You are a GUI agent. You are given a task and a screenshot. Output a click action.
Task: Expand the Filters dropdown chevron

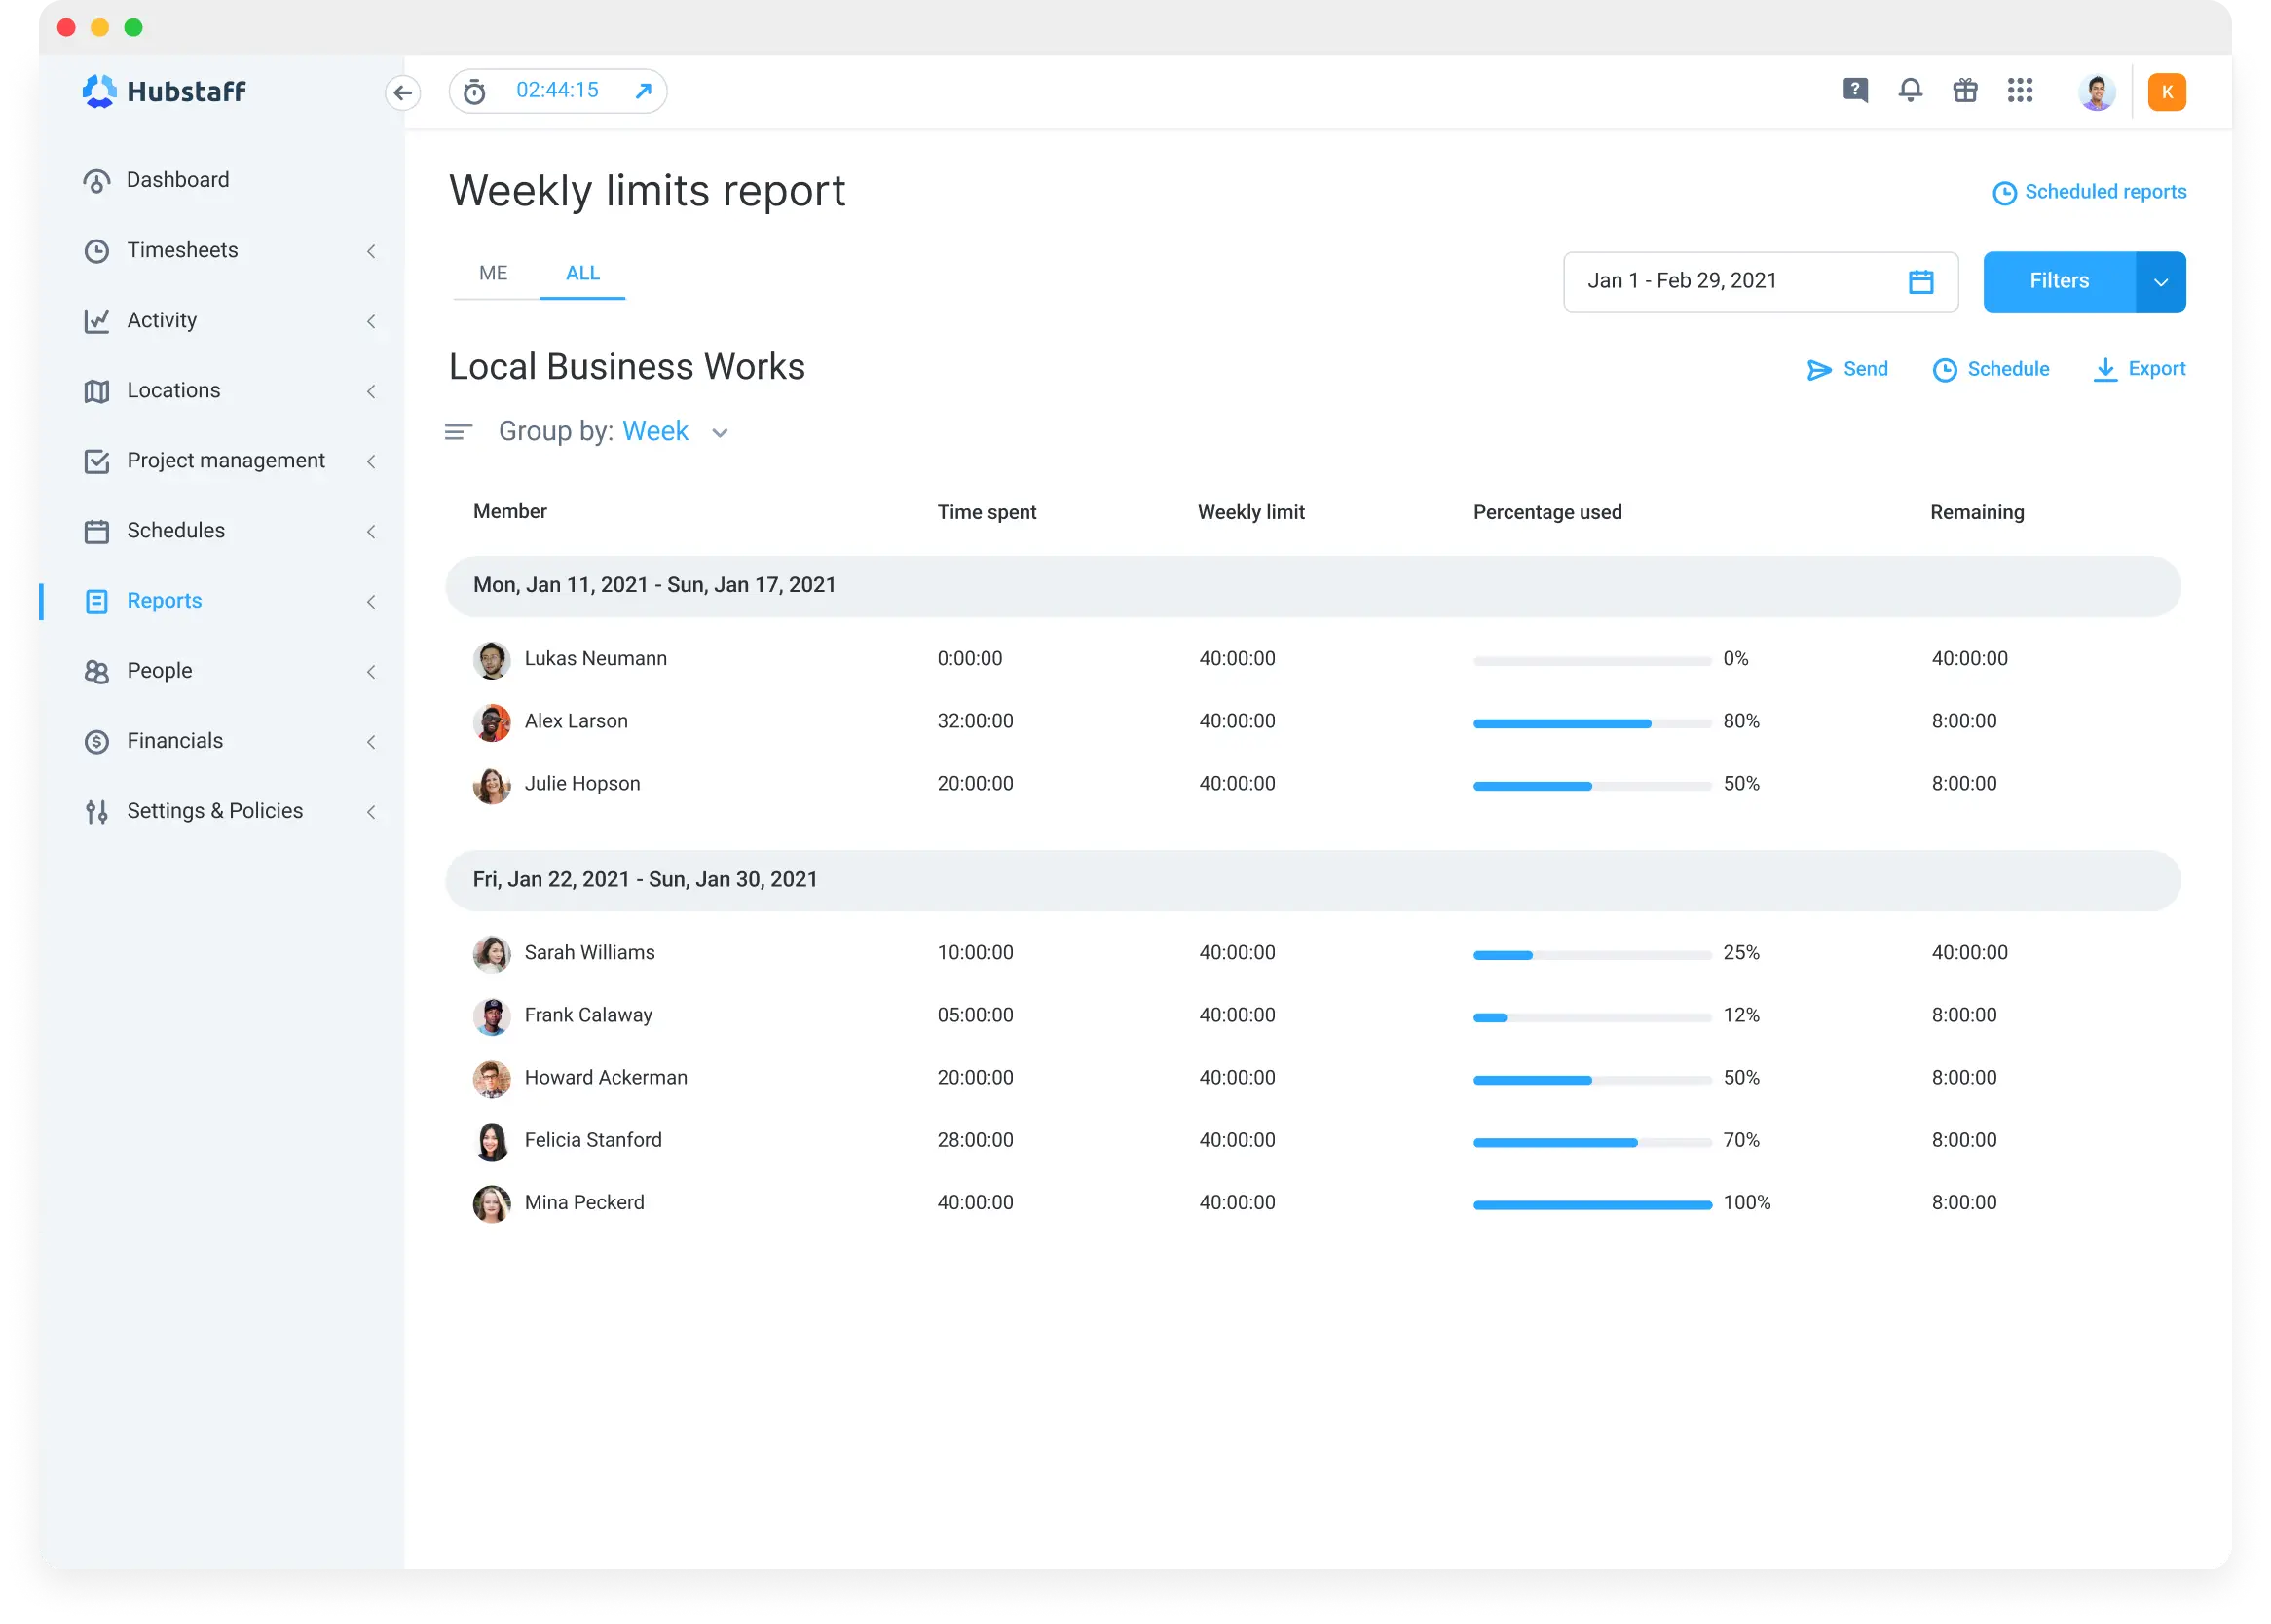coord(2161,281)
